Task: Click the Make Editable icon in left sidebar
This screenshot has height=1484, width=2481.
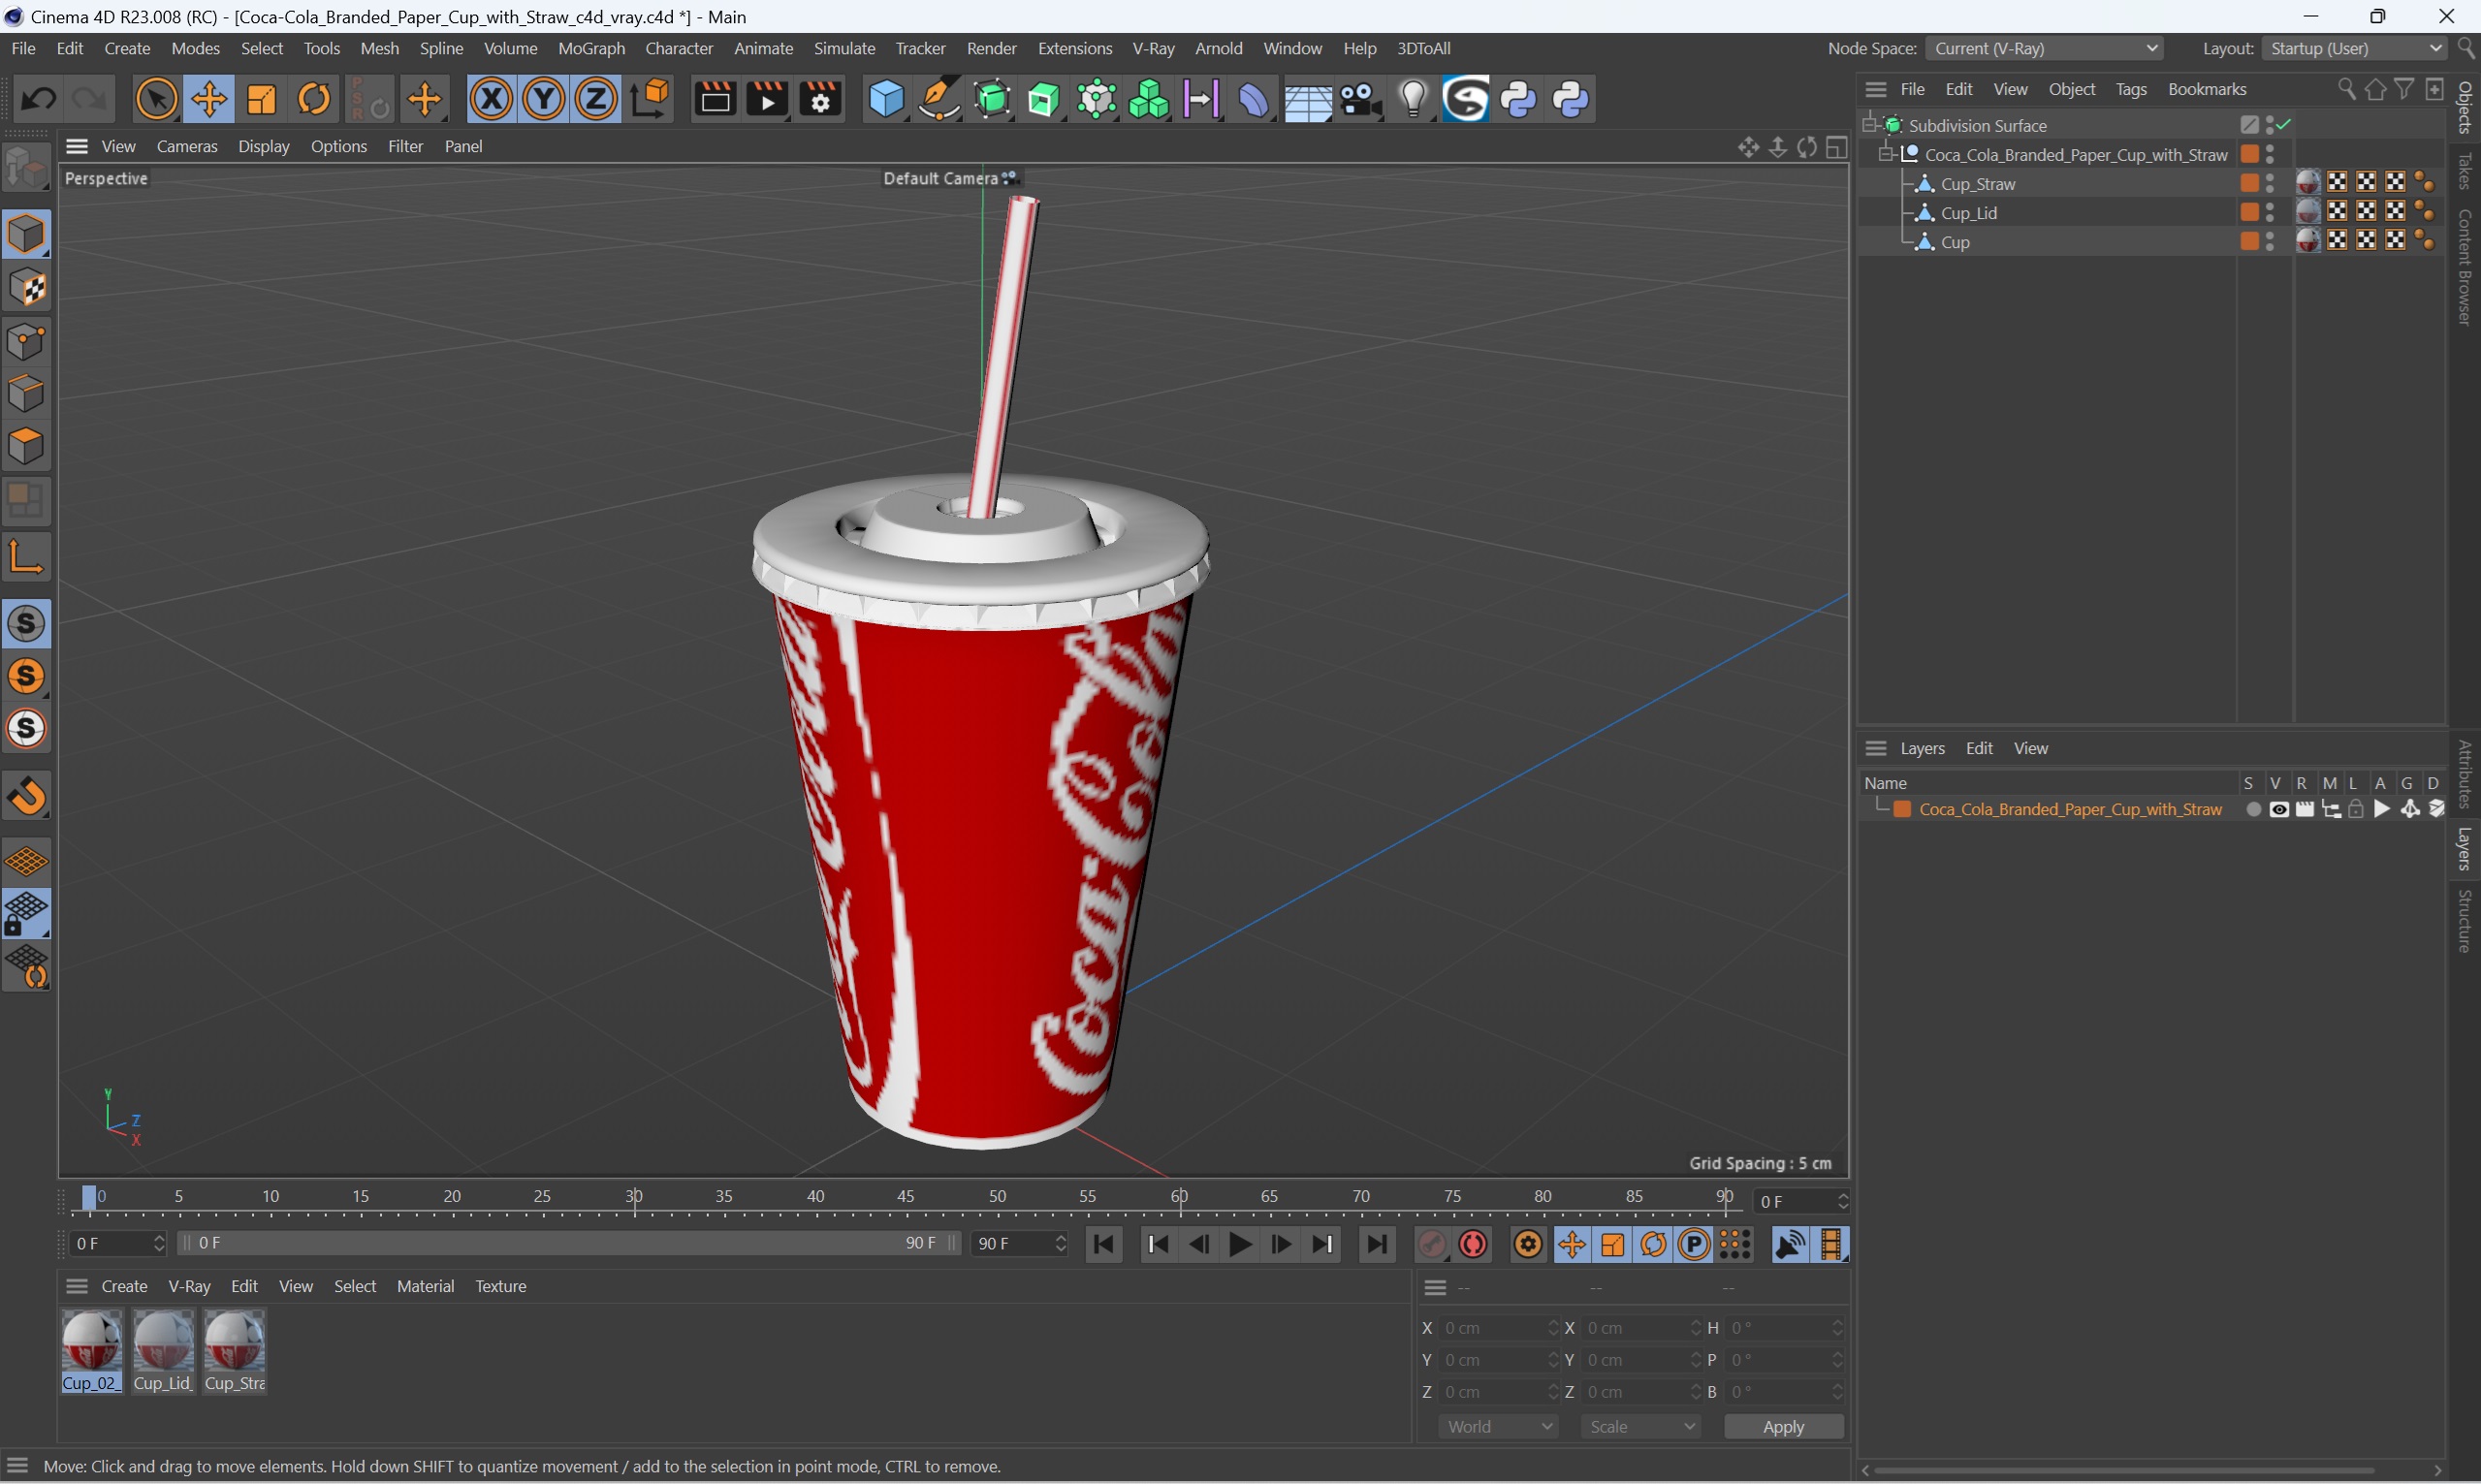Action: point(26,167)
